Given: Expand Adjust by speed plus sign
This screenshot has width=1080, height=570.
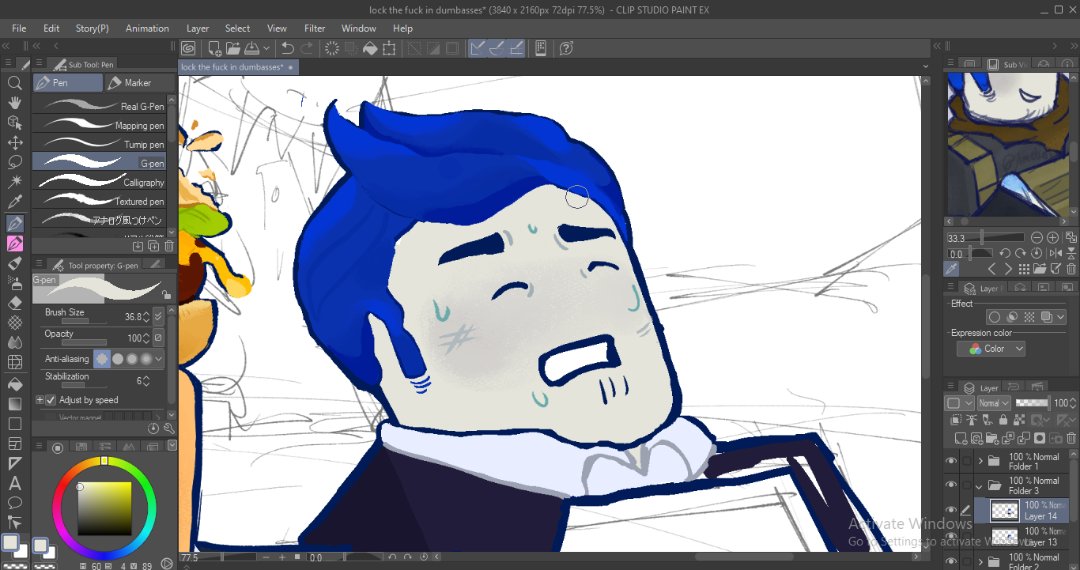Looking at the screenshot, I should coord(40,400).
